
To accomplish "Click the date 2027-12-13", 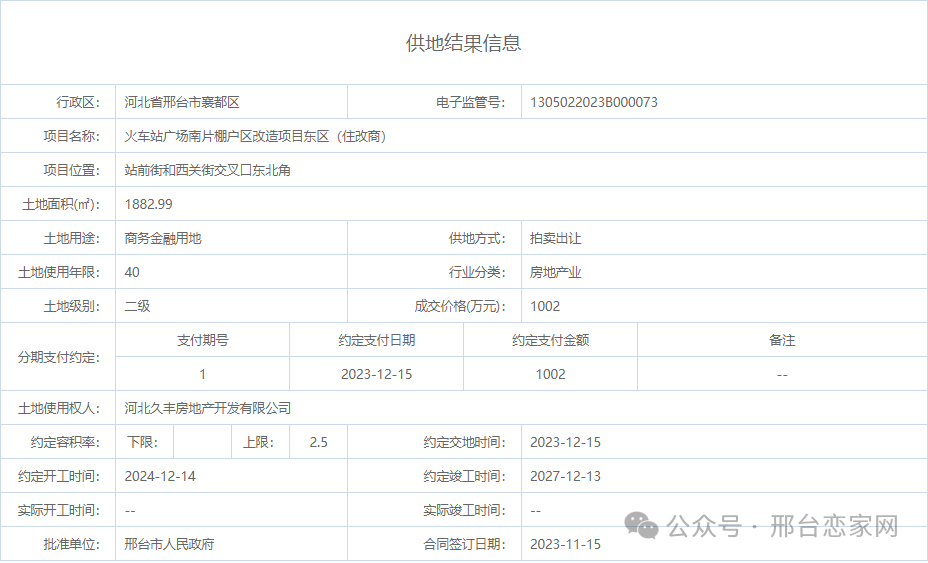I will [x=565, y=477].
